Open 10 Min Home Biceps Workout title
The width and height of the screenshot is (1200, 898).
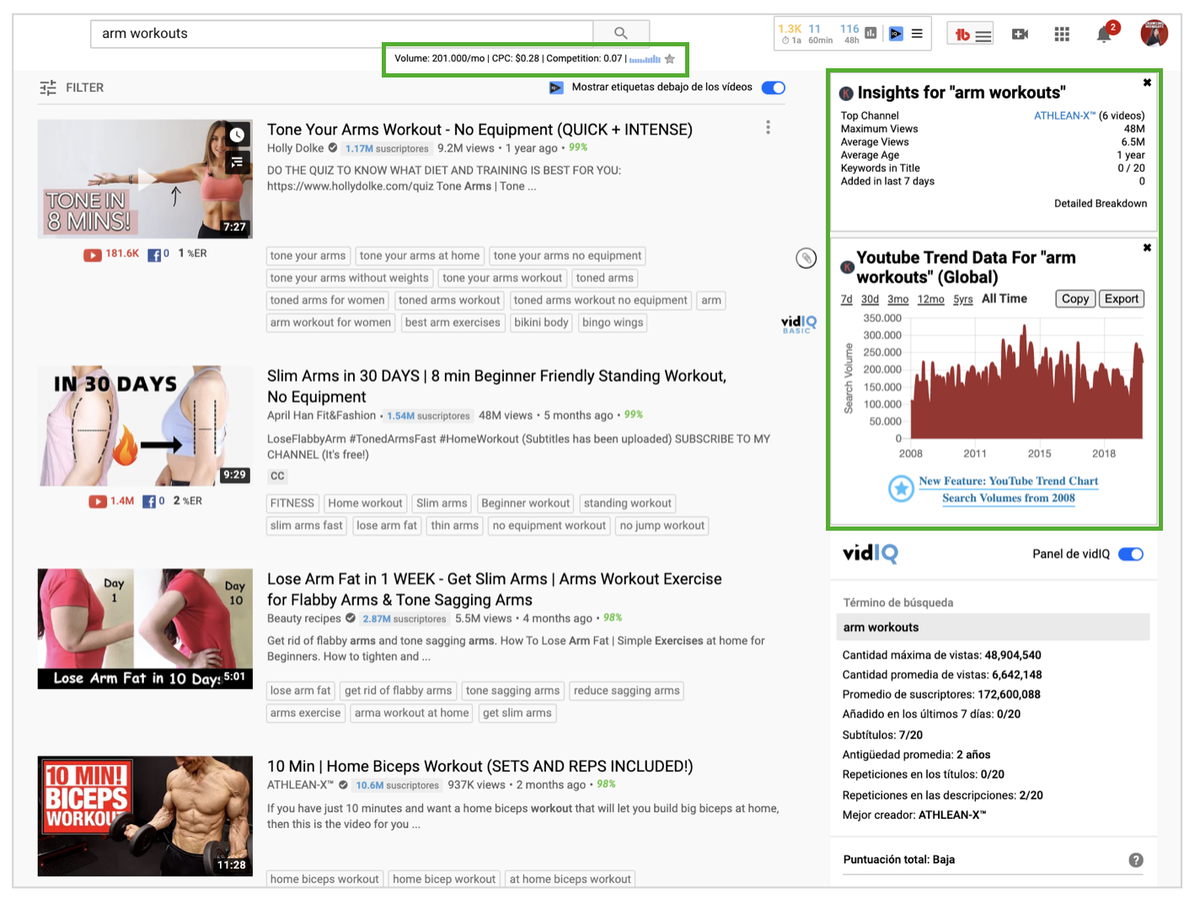(480, 766)
